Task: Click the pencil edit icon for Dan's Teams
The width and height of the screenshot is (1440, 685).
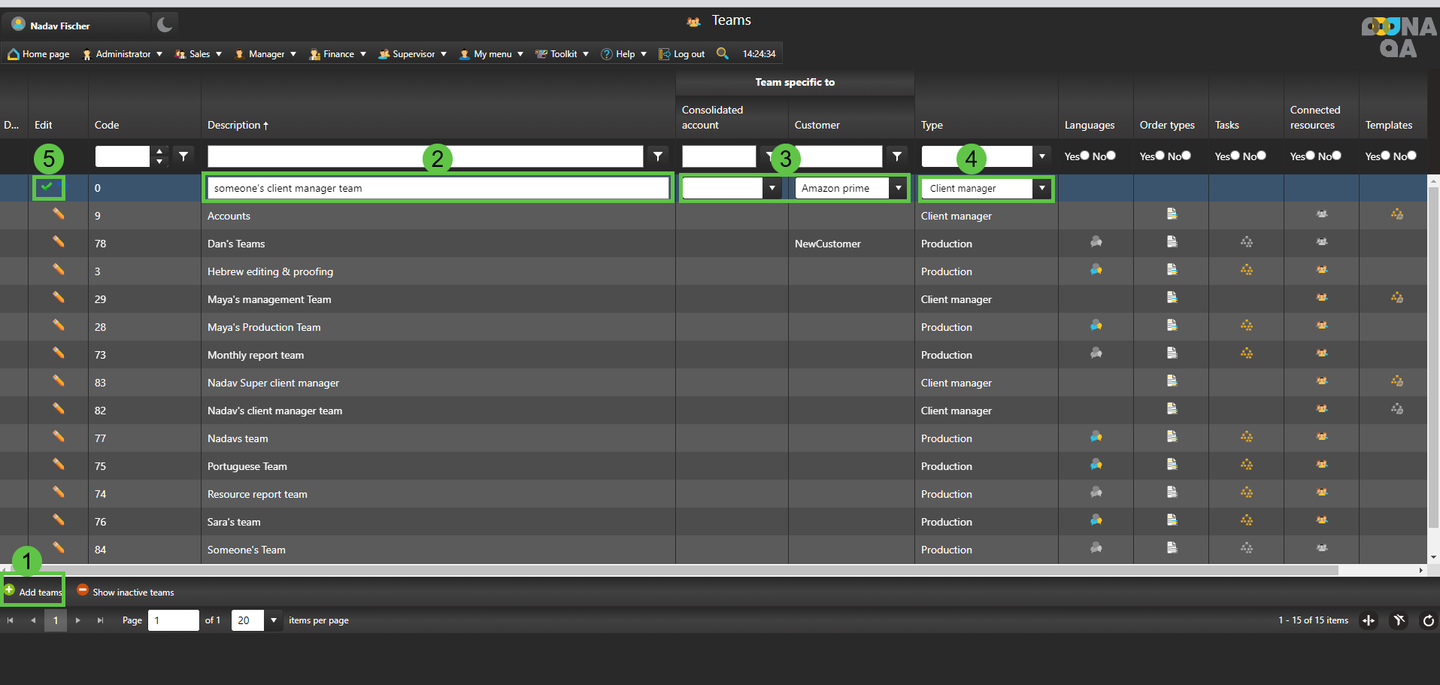Action: click(x=58, y=243)
